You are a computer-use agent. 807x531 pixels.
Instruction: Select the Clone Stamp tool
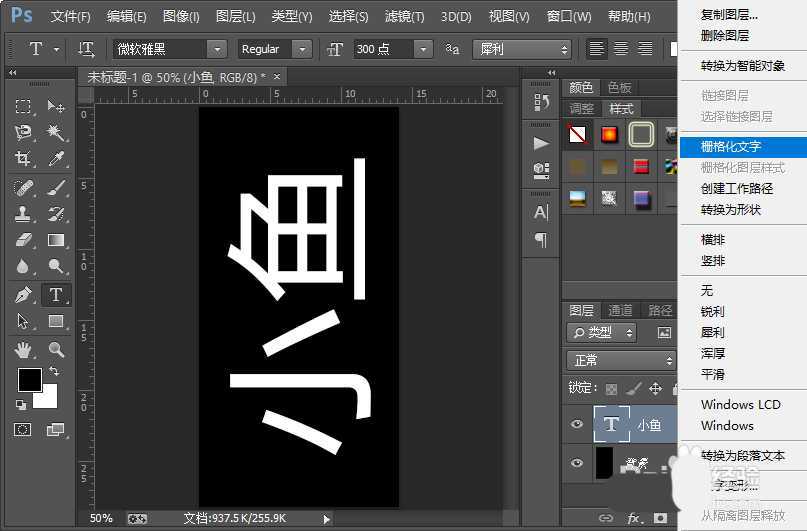point(23,213)
